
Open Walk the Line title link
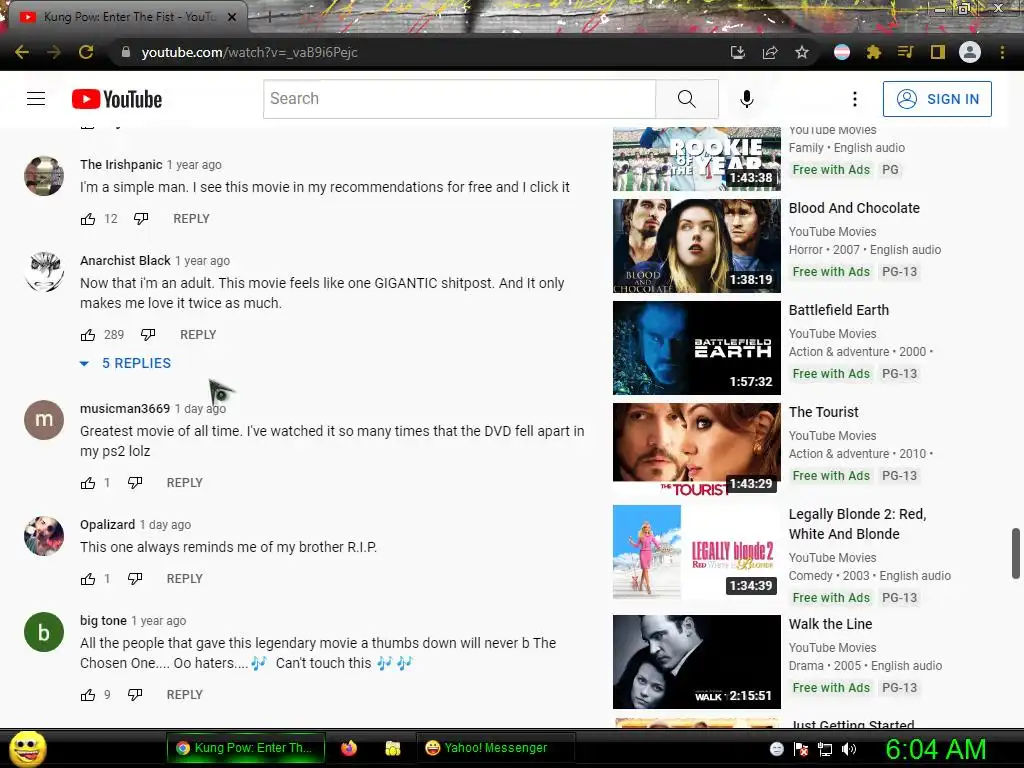[830, 624]
